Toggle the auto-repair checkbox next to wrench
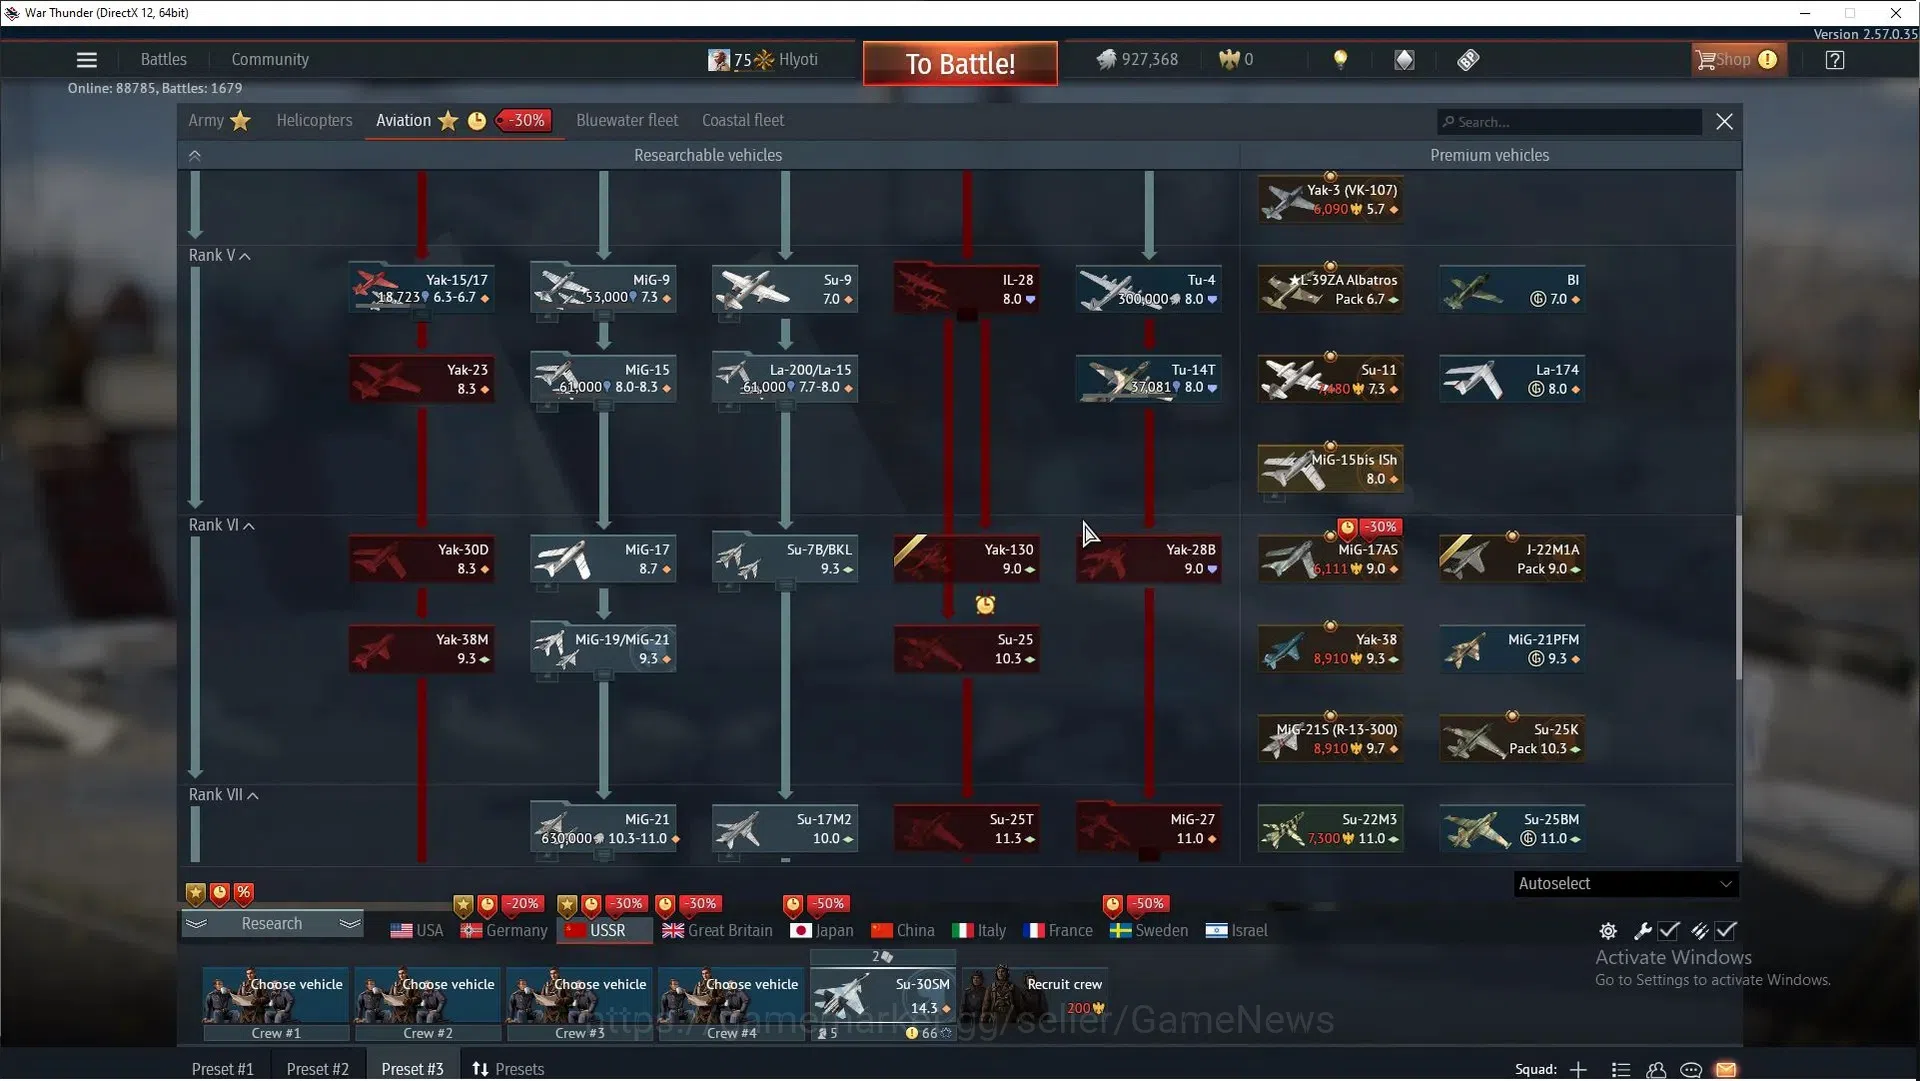 click(x=1669, y=932)
